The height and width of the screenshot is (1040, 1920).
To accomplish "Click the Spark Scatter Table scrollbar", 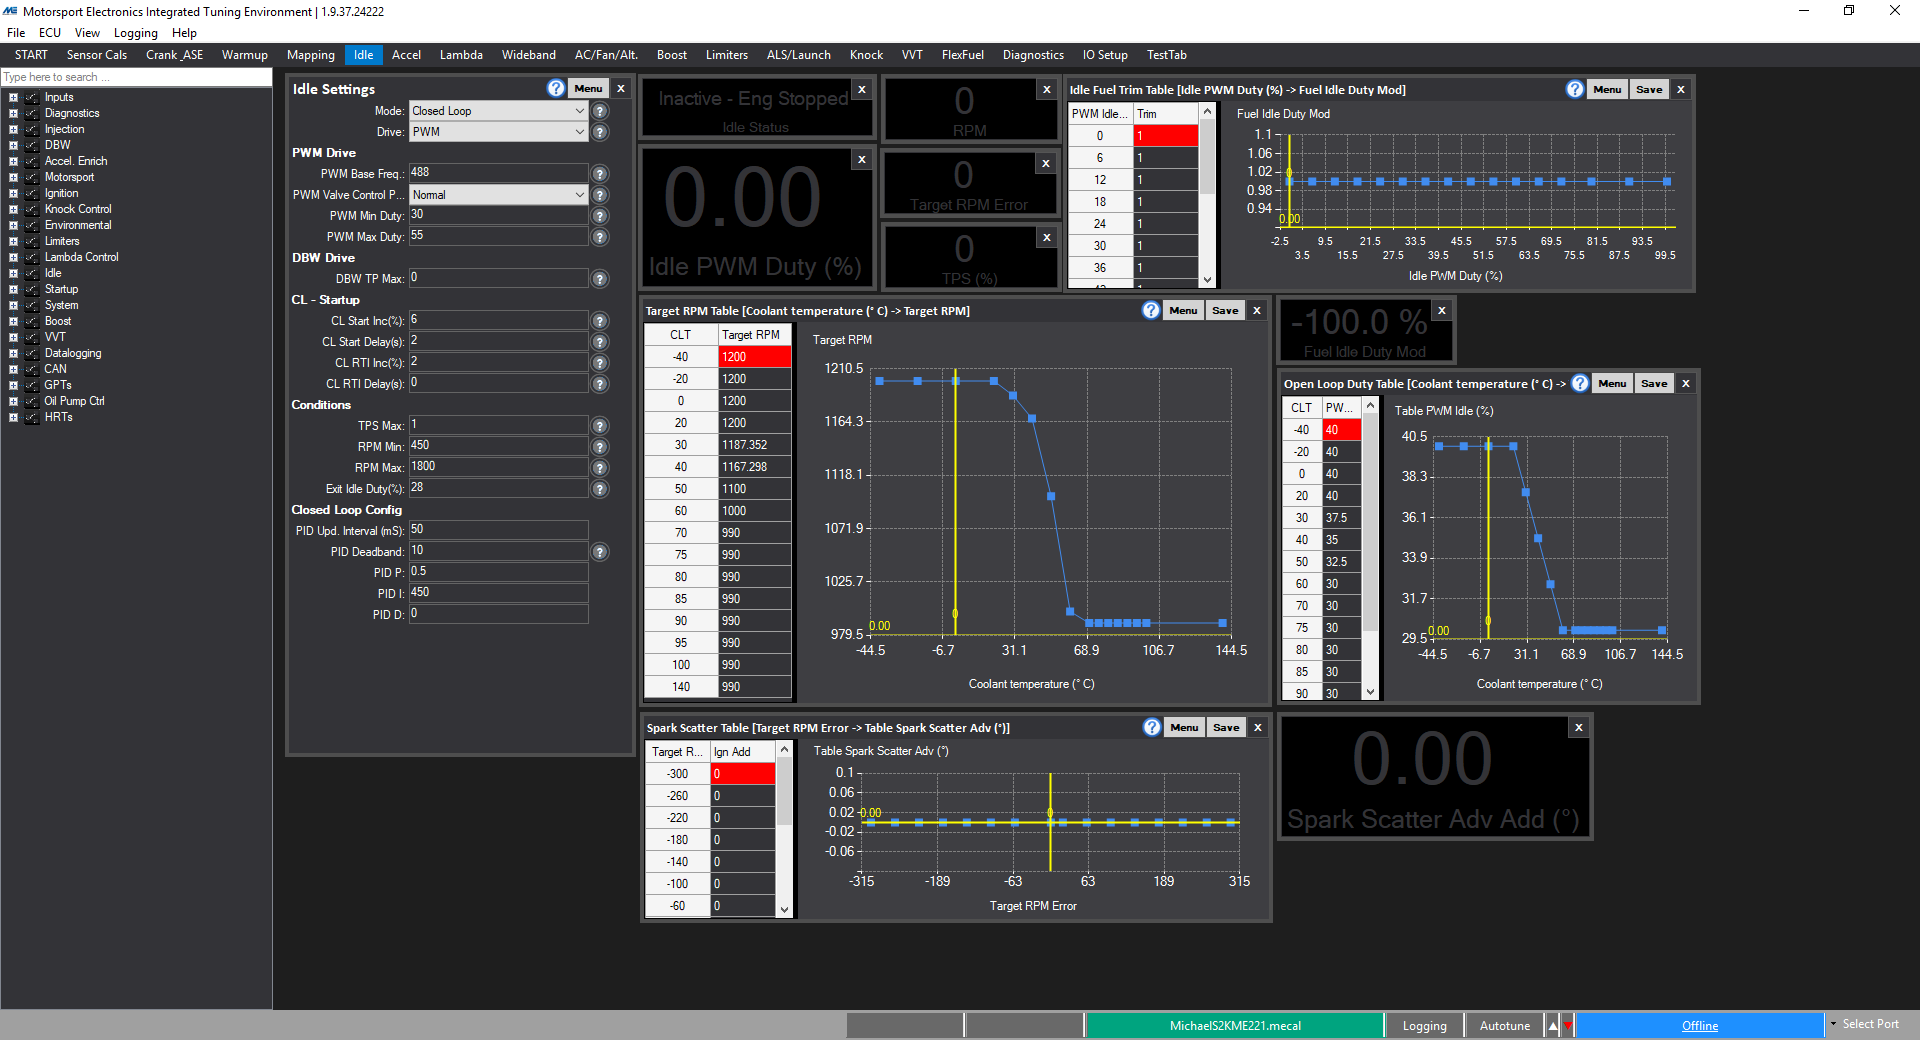I will click(784, 829).
